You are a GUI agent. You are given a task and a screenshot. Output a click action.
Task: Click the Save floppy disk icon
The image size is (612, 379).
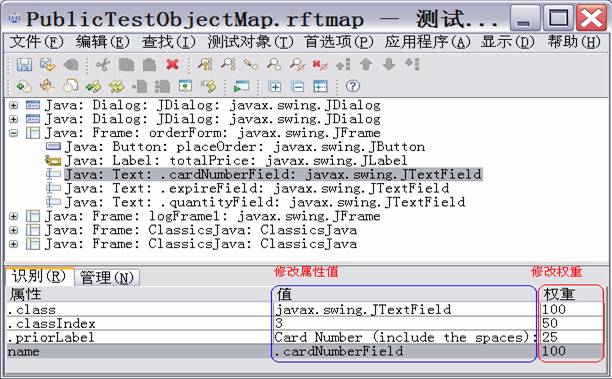tap(24, 64)
